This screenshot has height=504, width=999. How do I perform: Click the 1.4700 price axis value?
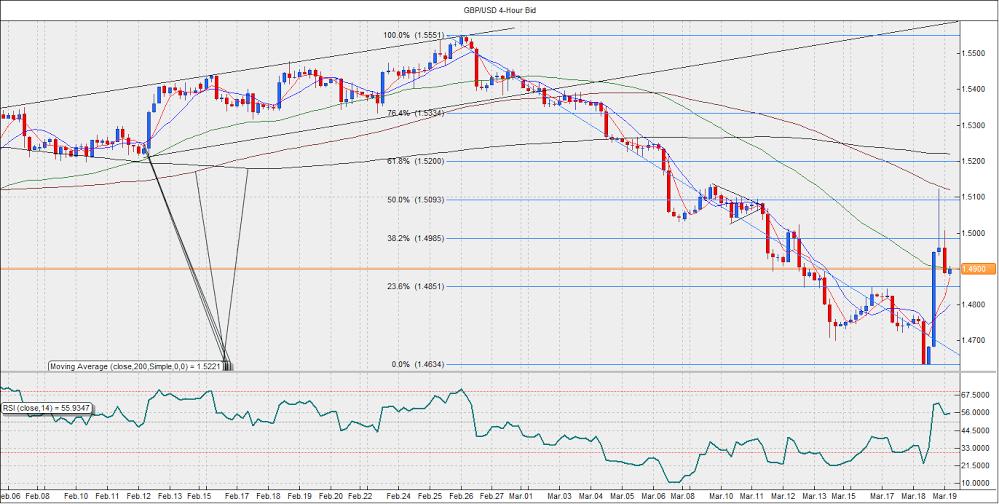[x=975, y=341]
